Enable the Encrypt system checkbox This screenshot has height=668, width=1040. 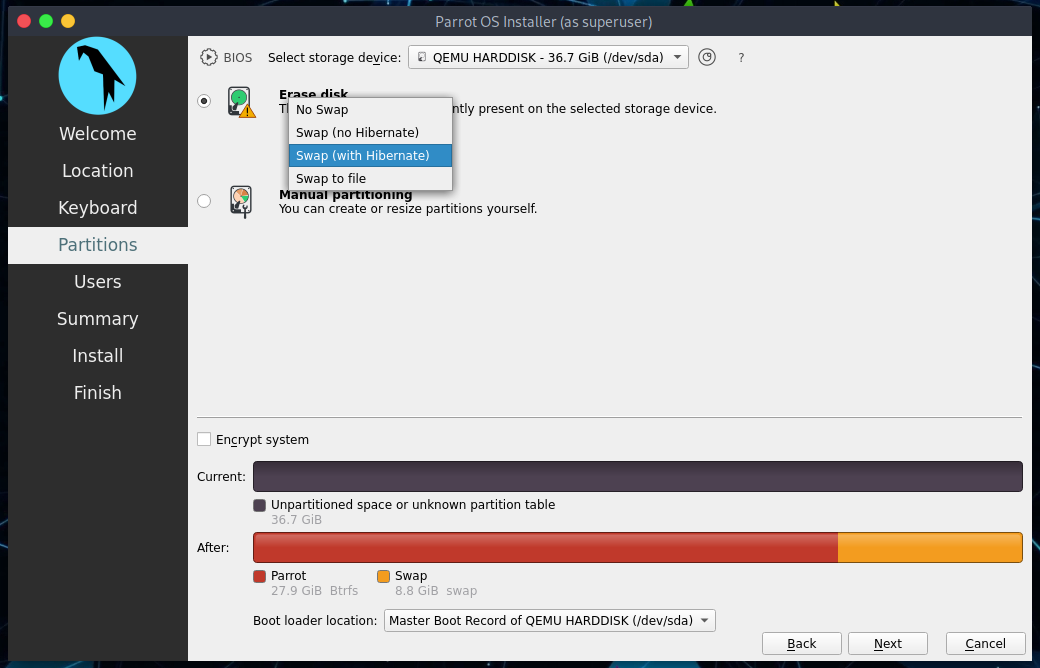pyautogui.click(x=204, y=439)
